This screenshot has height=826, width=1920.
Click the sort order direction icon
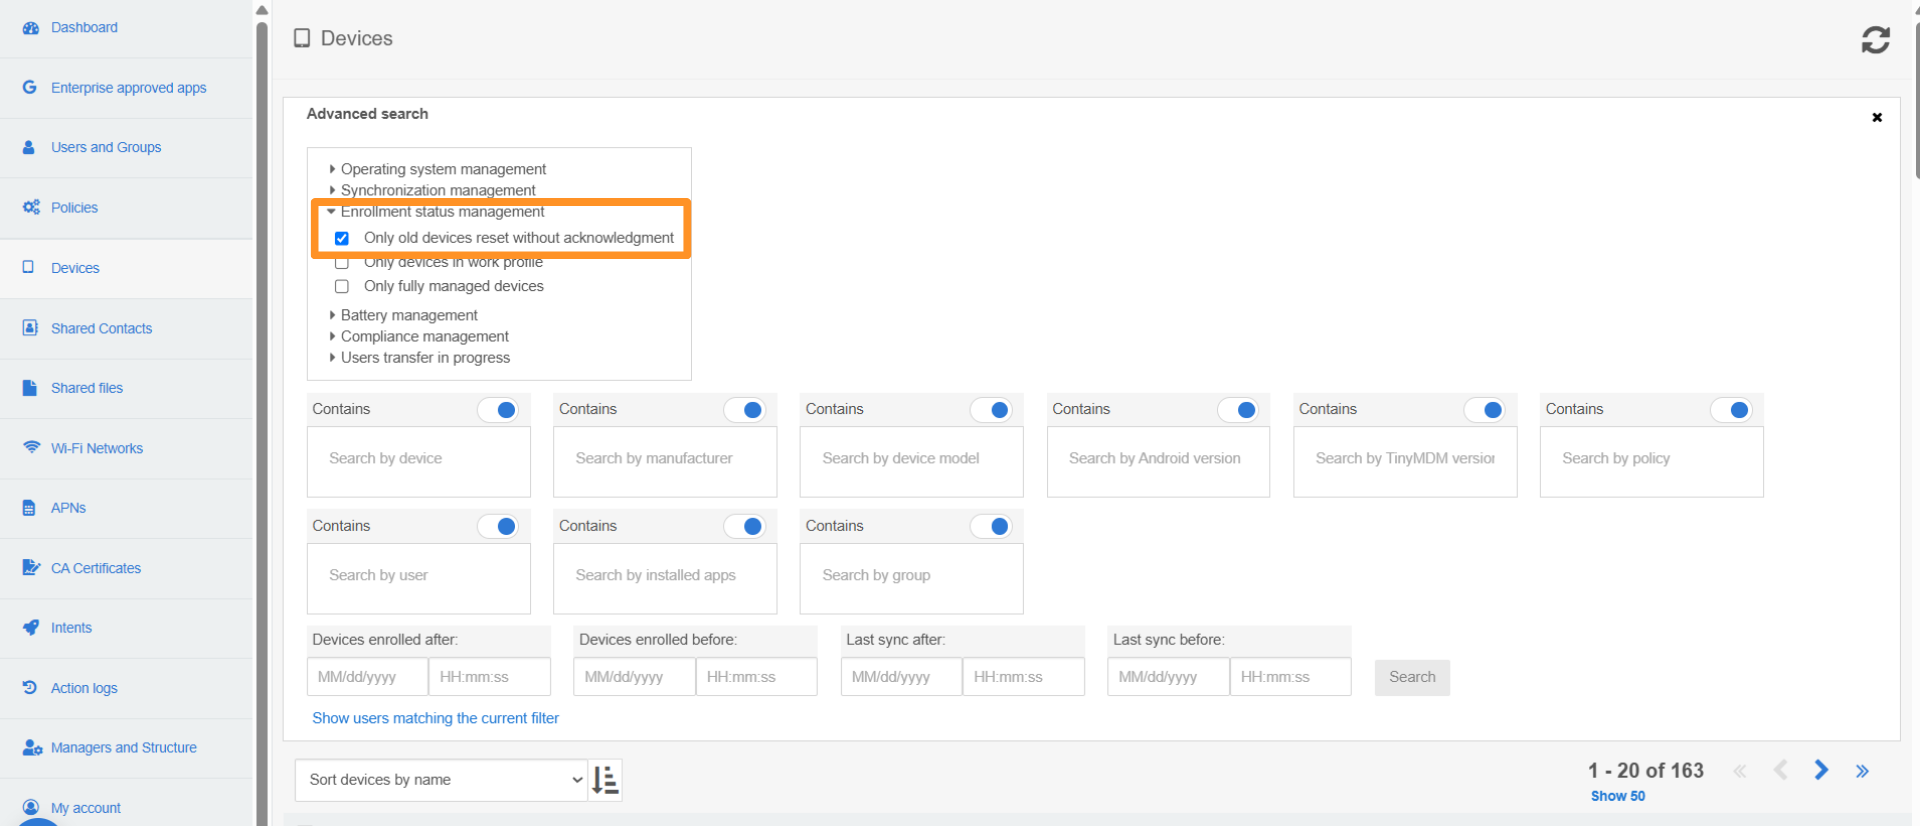pos(605,780)
